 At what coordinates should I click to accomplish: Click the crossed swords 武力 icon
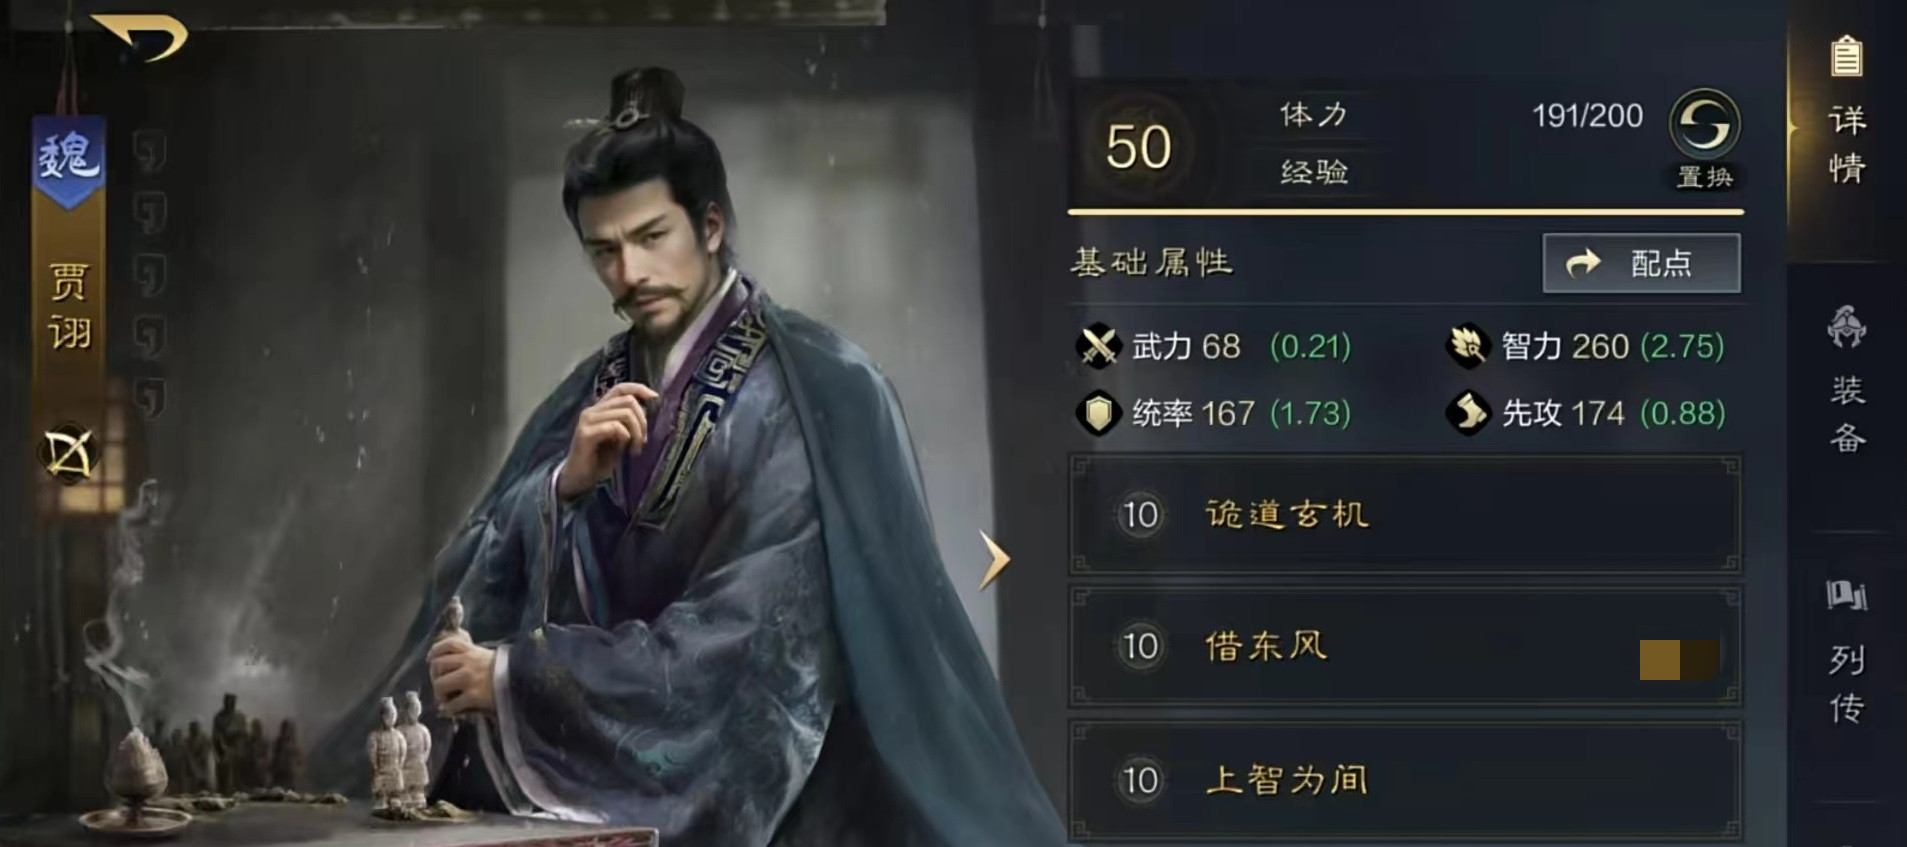click(x=1098, y=346)
